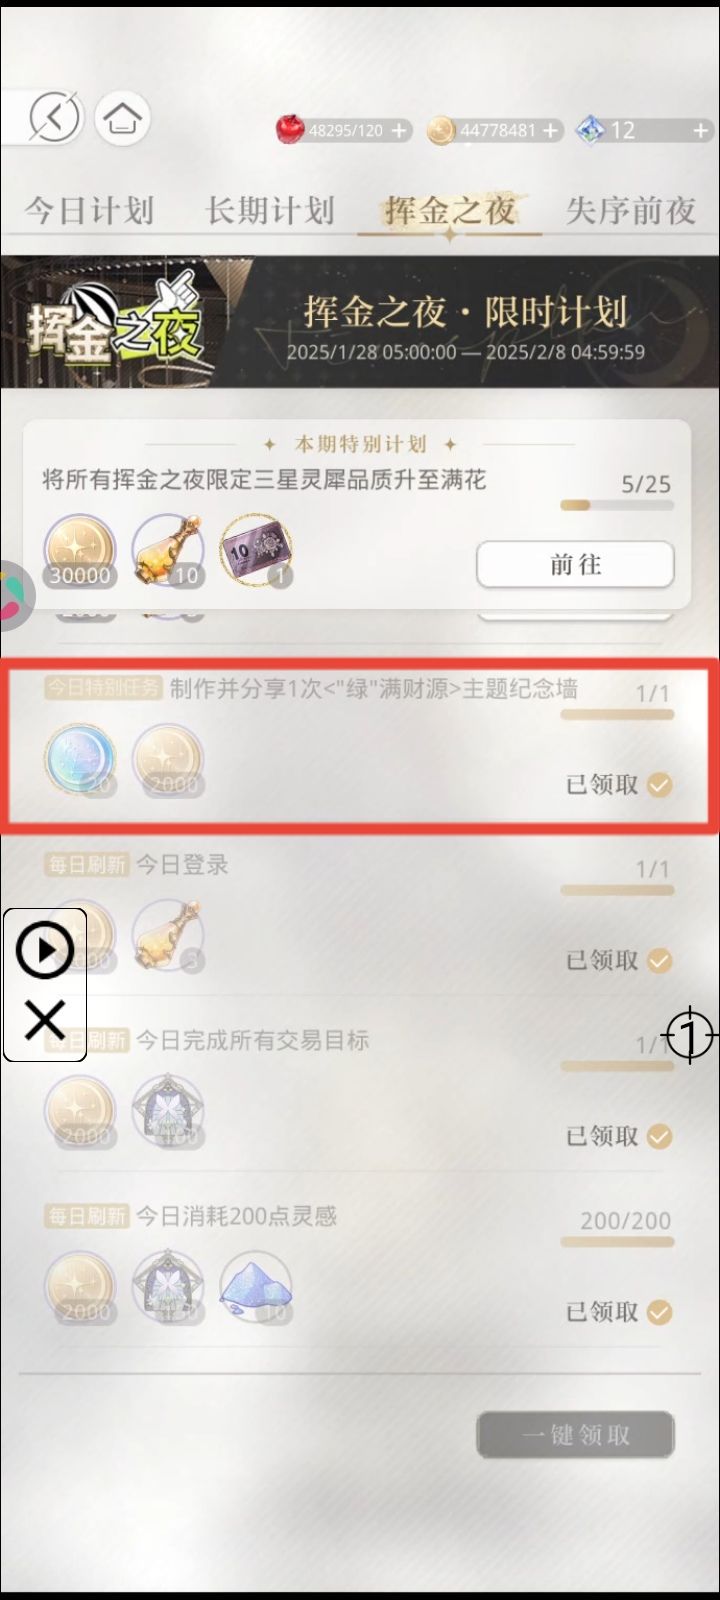Tap the 5/25 progress bar
Screen dimensions: 720x1600
click(617, 505)
